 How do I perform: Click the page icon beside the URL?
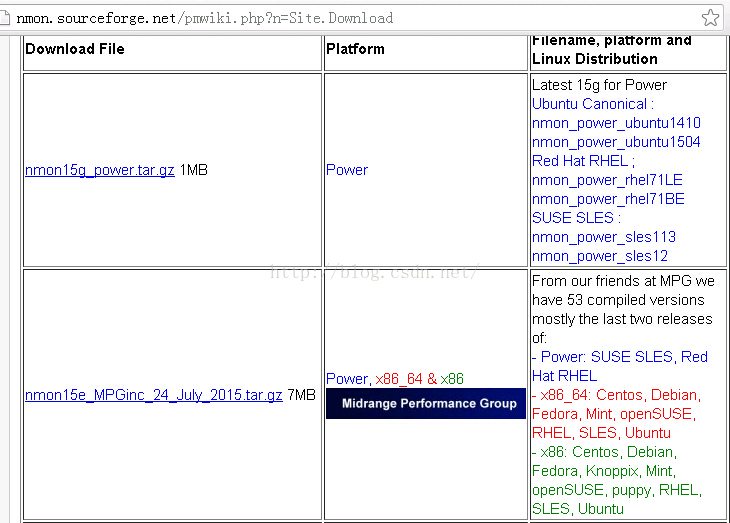4,18
